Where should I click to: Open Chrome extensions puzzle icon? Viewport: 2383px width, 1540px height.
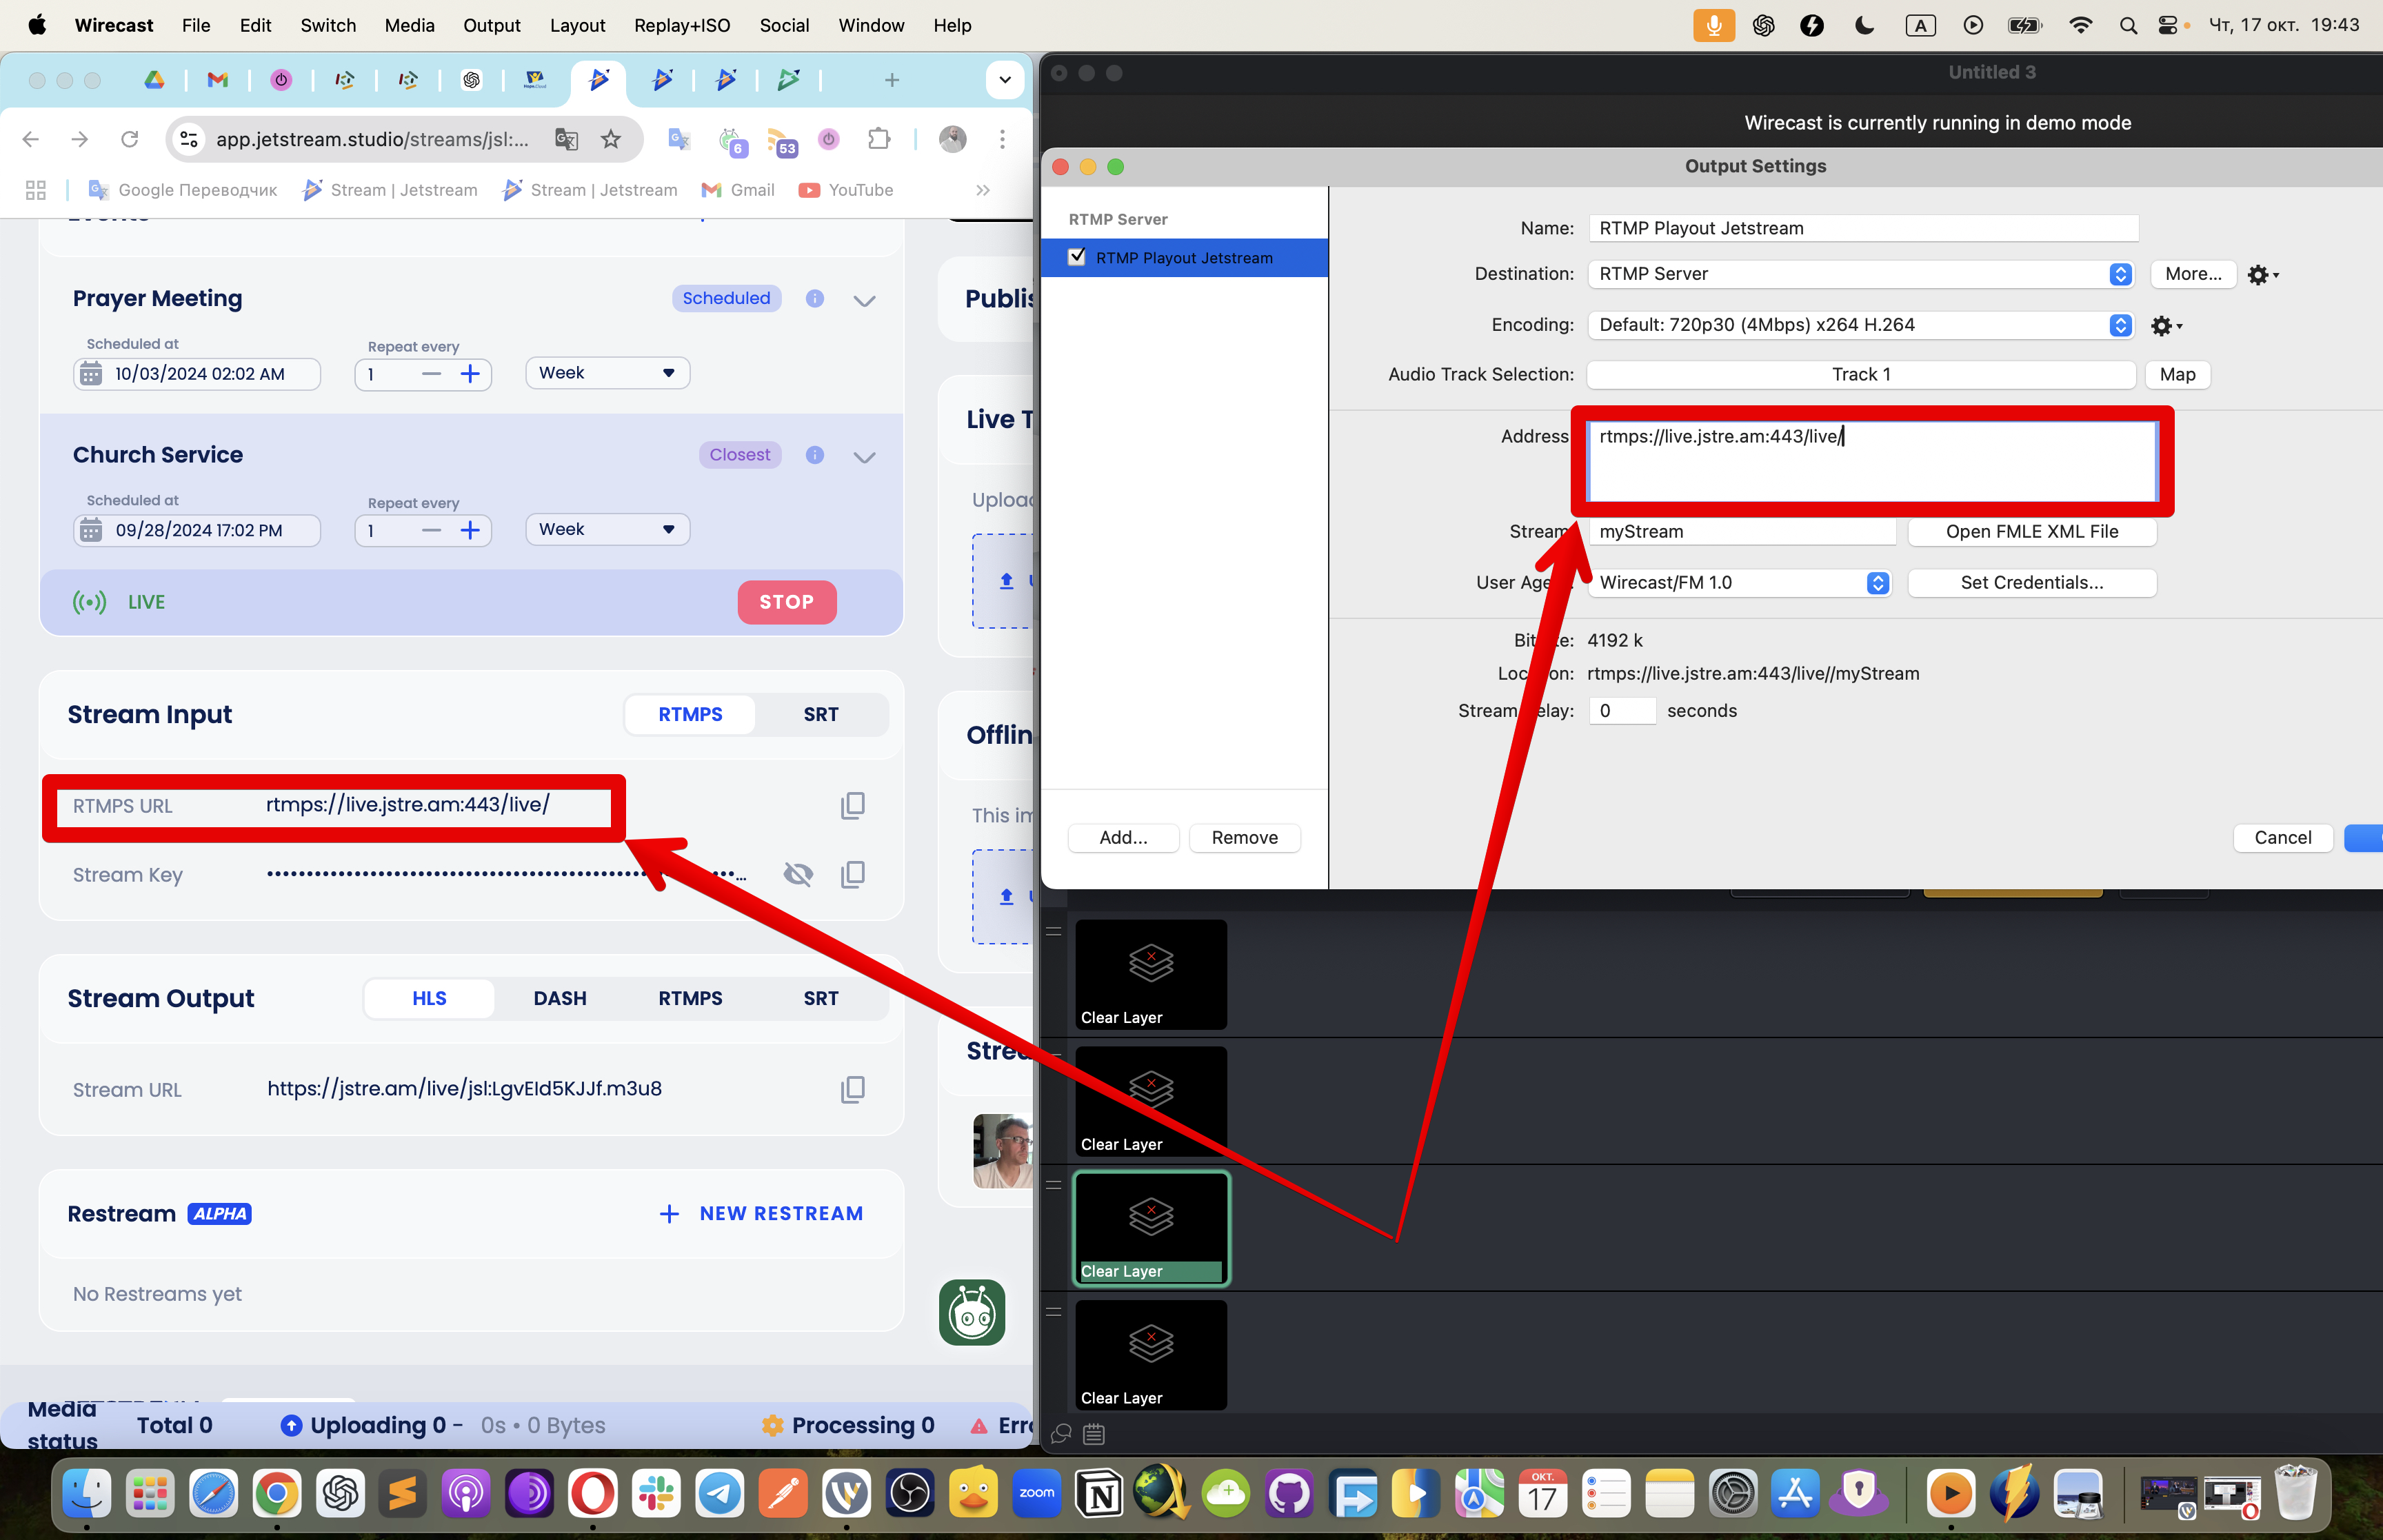(x=878, y=139)
